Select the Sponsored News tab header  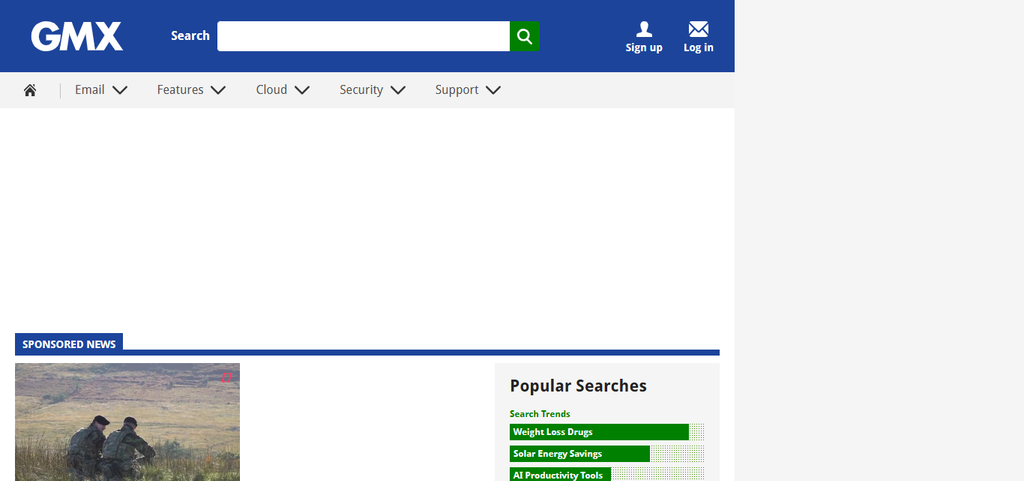coord(69,343)
